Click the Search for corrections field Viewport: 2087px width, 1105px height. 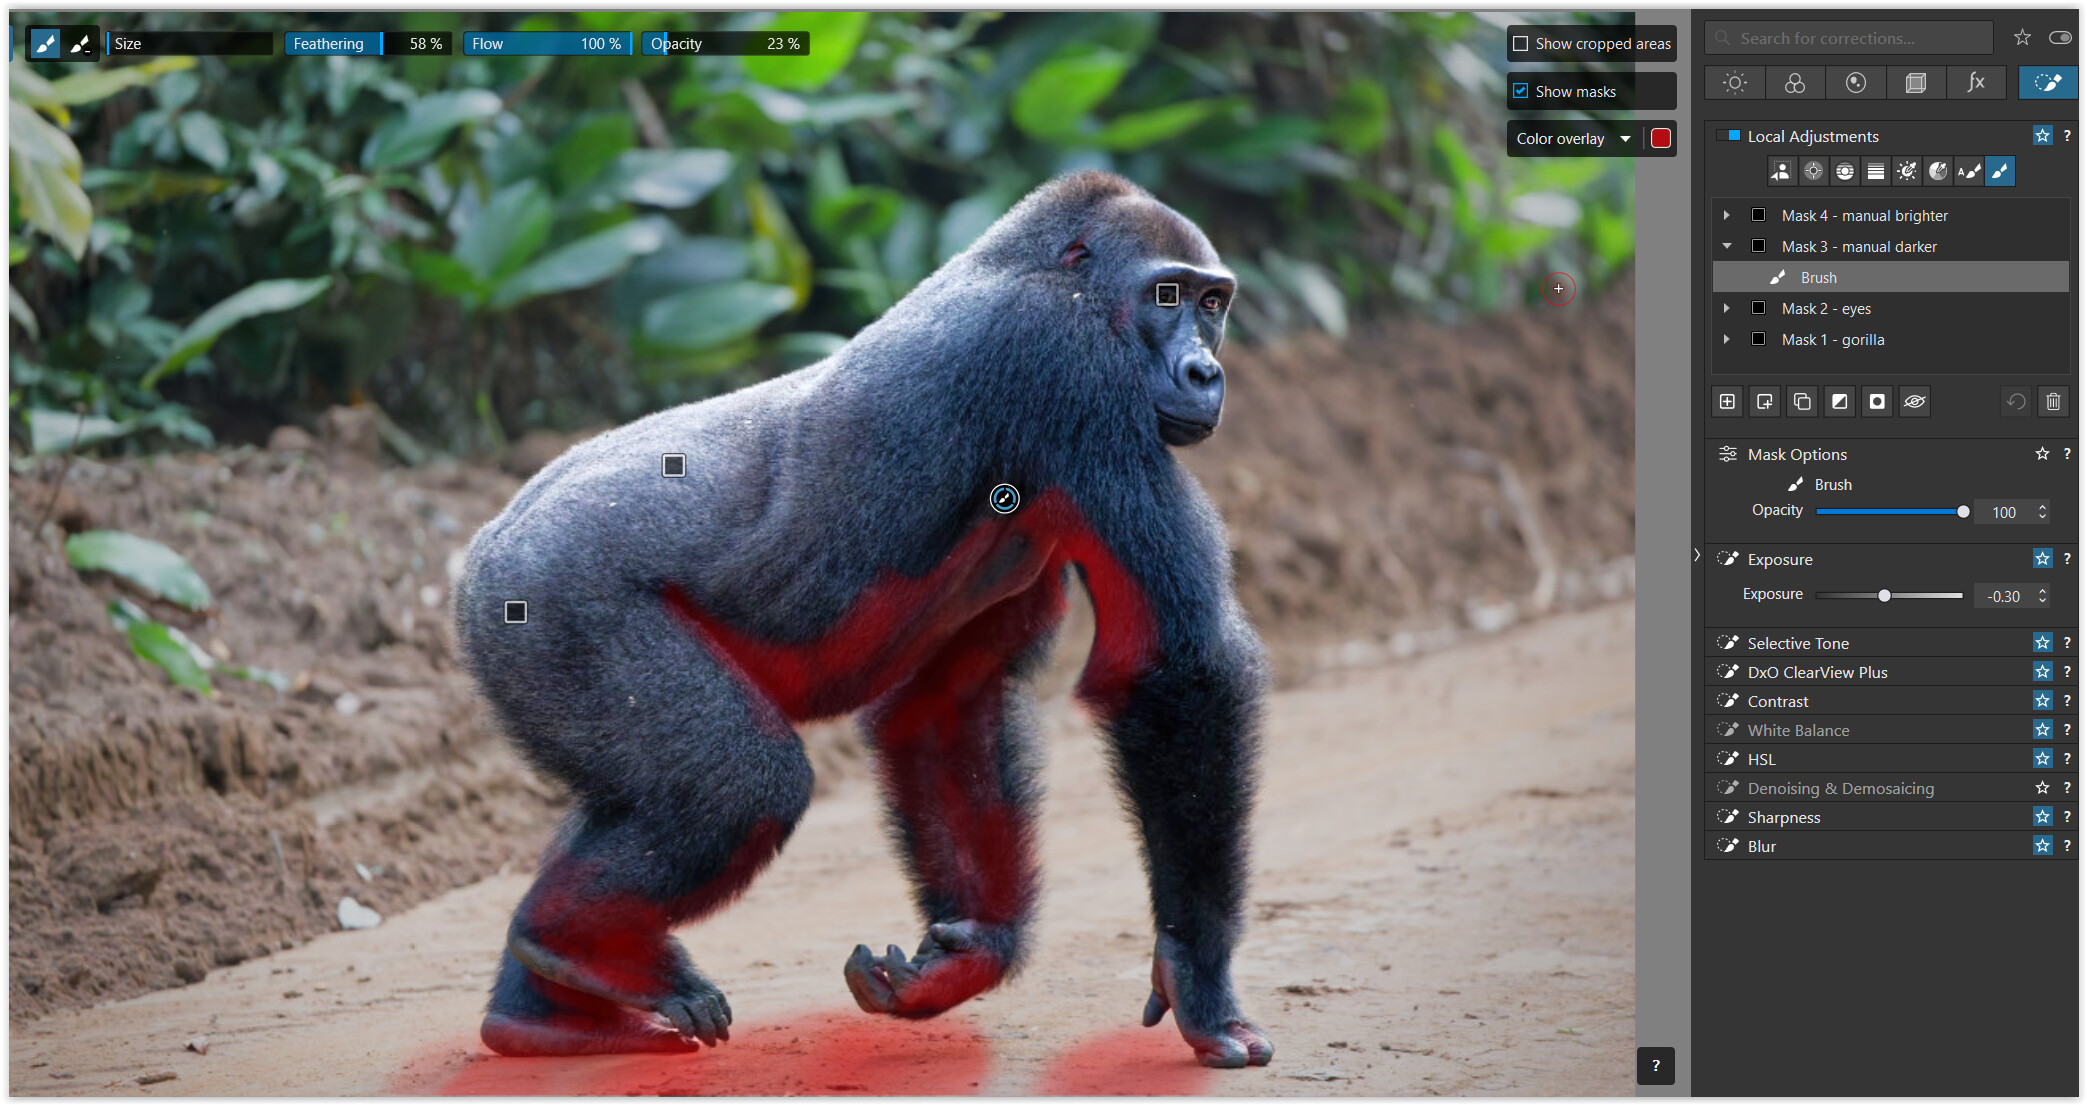(x=1850, y=39)
